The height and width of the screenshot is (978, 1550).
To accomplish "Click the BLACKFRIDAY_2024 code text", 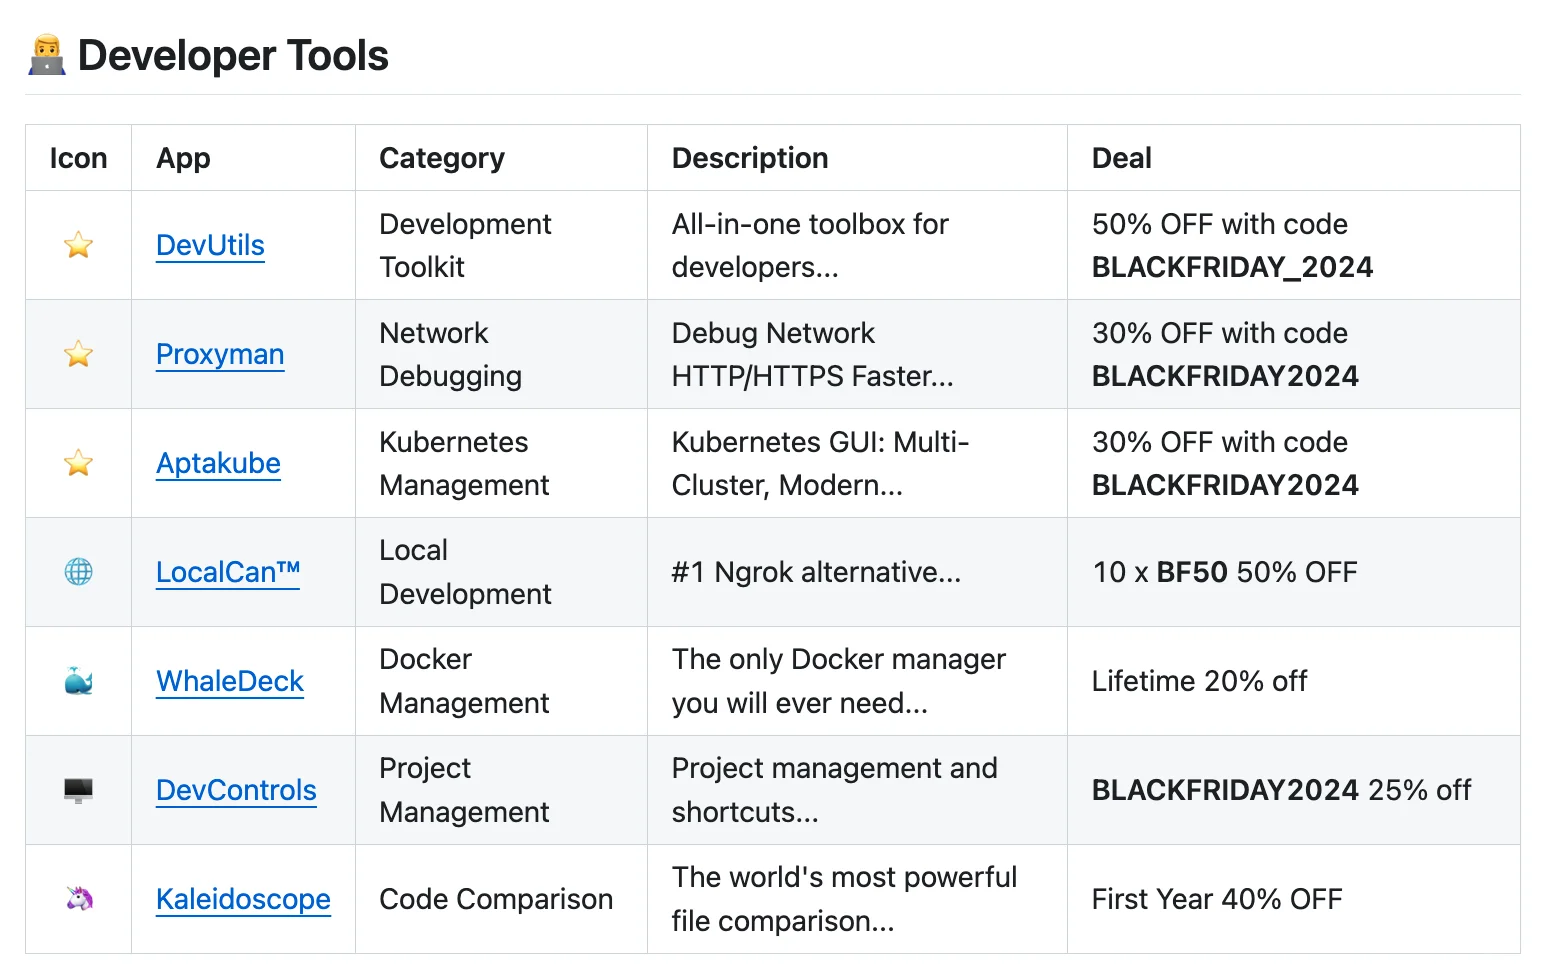I will pyautogui.click(x=1232, y=267).
